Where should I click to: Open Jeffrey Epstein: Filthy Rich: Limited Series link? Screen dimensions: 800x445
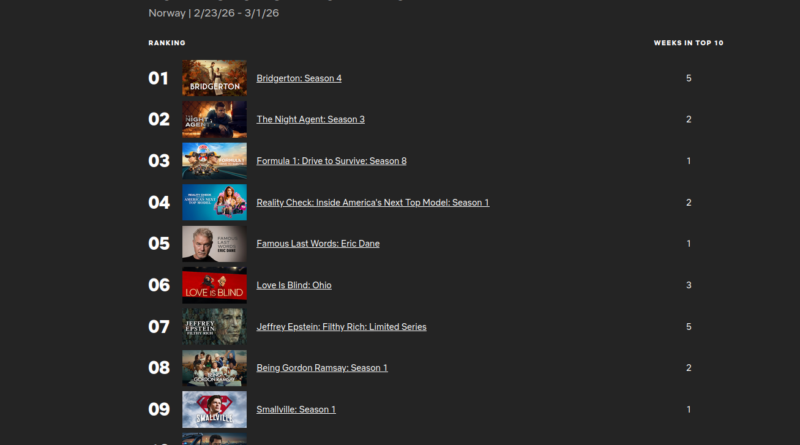click(341, 327)
